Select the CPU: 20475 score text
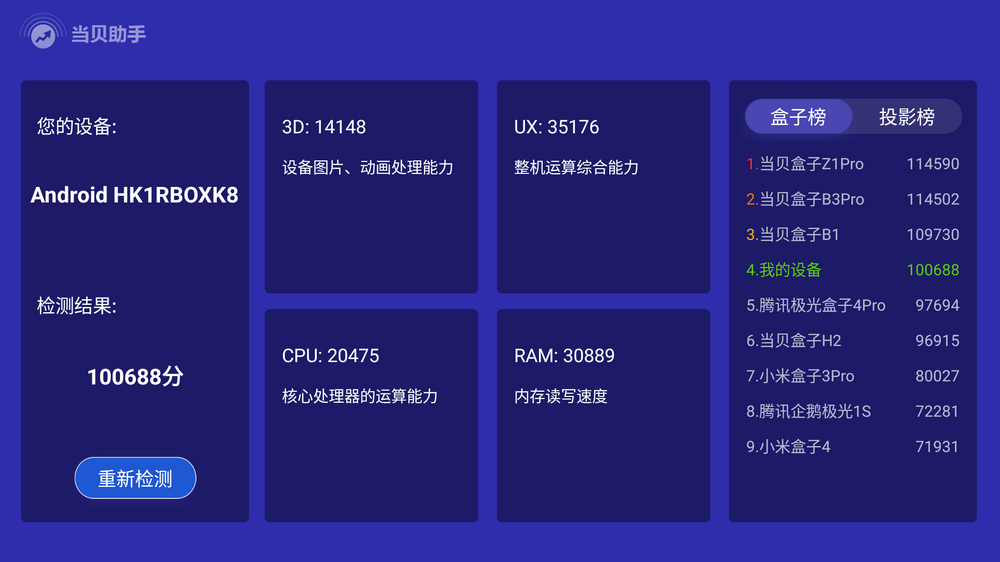Screen dimensions: 1000x562 click(330, 355)
